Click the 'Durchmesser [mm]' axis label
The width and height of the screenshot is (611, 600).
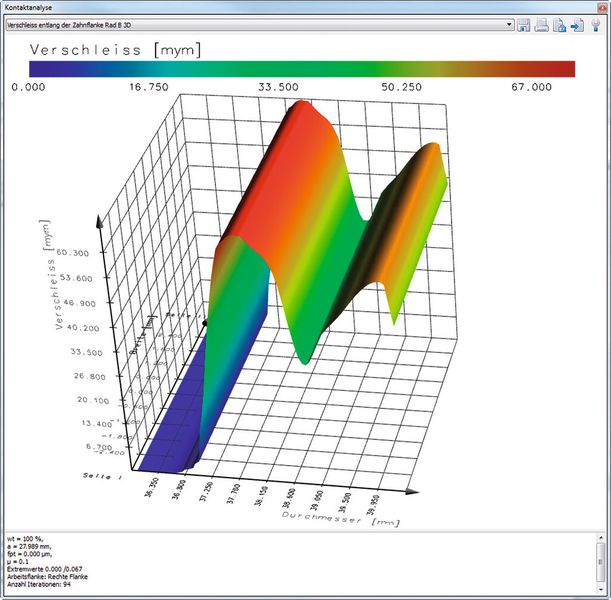(x=341, y=519)
